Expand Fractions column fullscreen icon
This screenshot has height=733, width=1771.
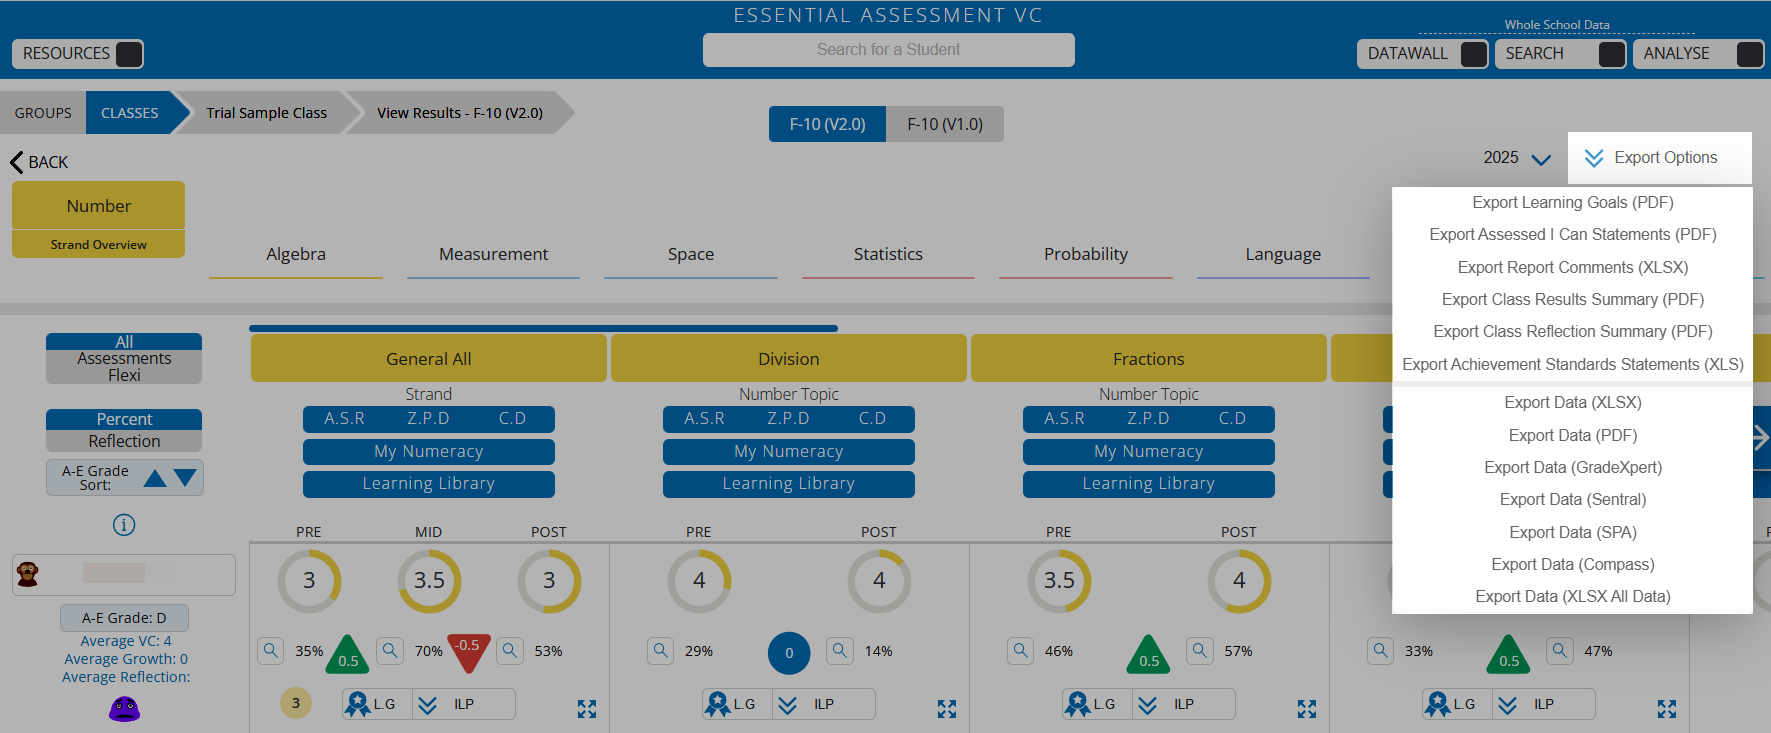pyautogui.click(x=1307, y=709)
